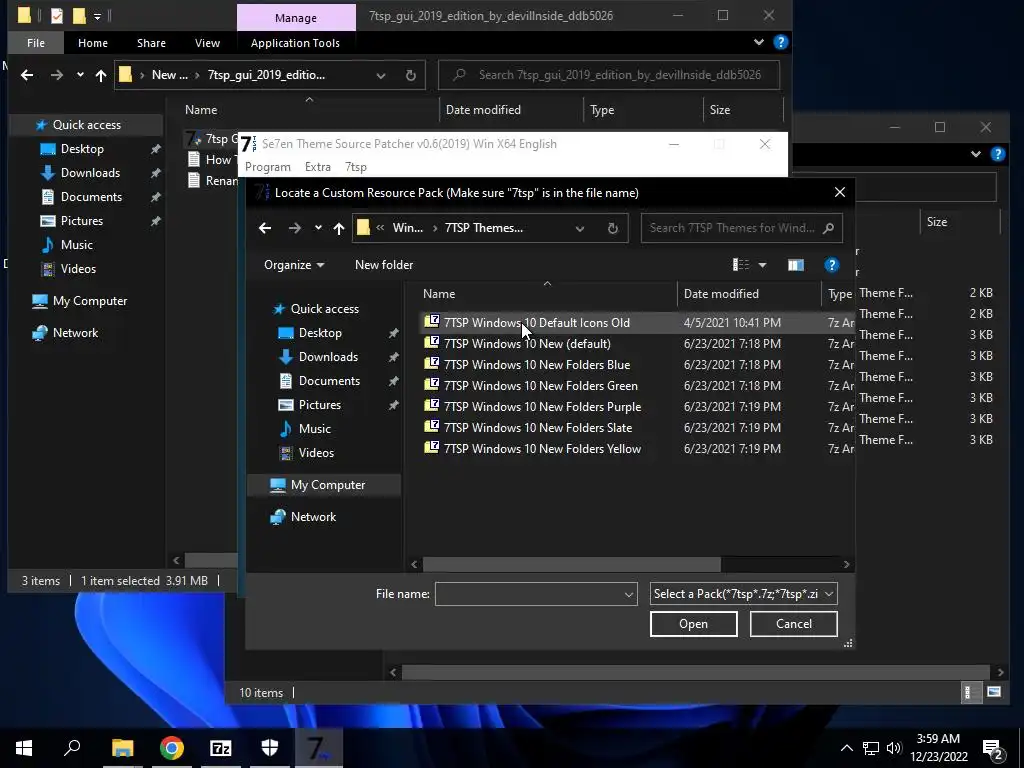
Task: Select 7TSP Windows 10 Default Icons Old
Action: 536,323
